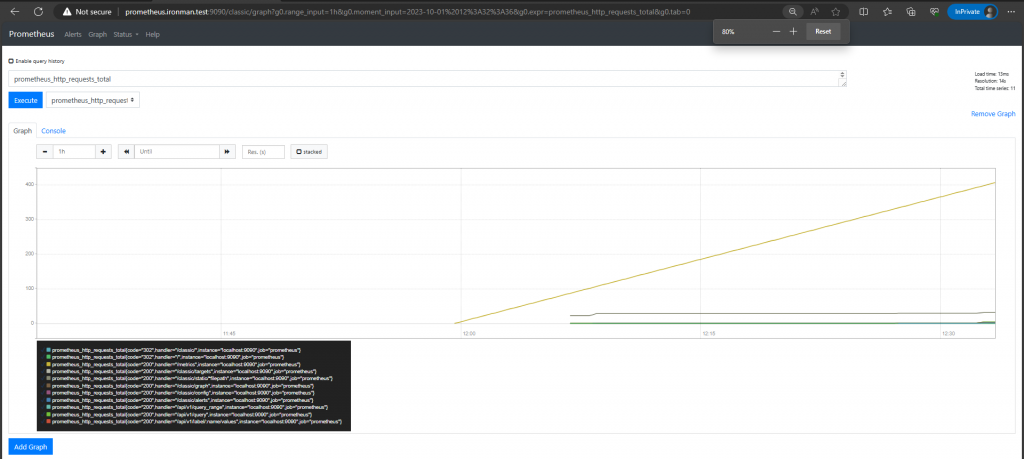Reset the browser zoom level
1024x459 pixels.
click(x=823, y=31)
